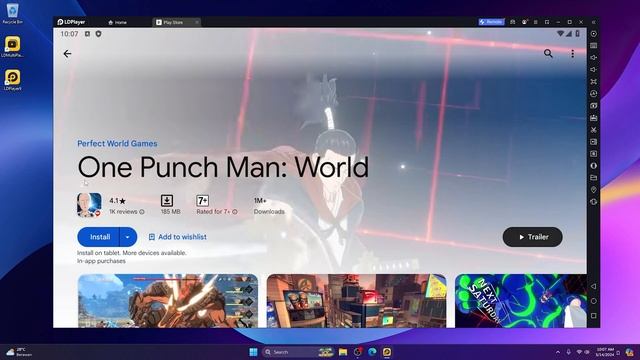
Task: Open the three-dot overflow menu in Play Store
Action: pos(573,54)
